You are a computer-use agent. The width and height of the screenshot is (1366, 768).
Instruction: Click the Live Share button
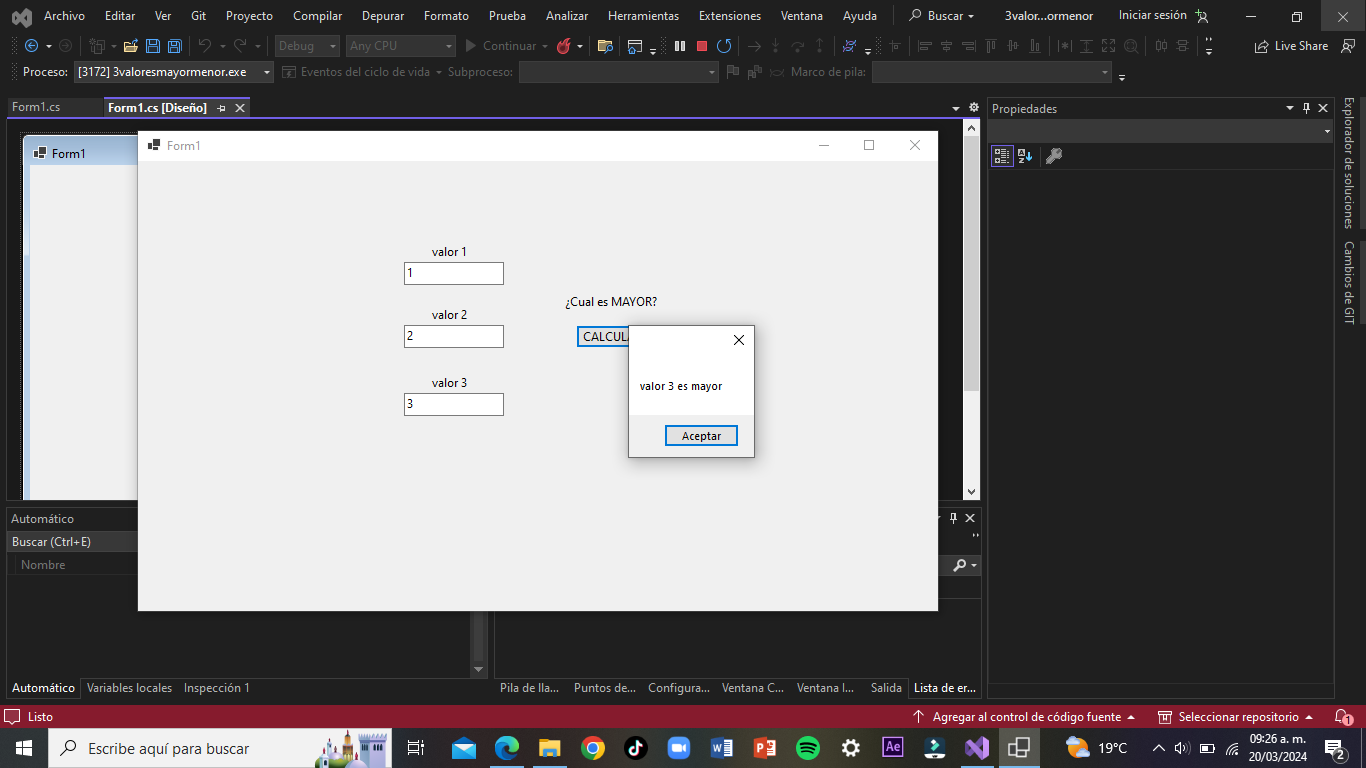tap(1292, 46)
